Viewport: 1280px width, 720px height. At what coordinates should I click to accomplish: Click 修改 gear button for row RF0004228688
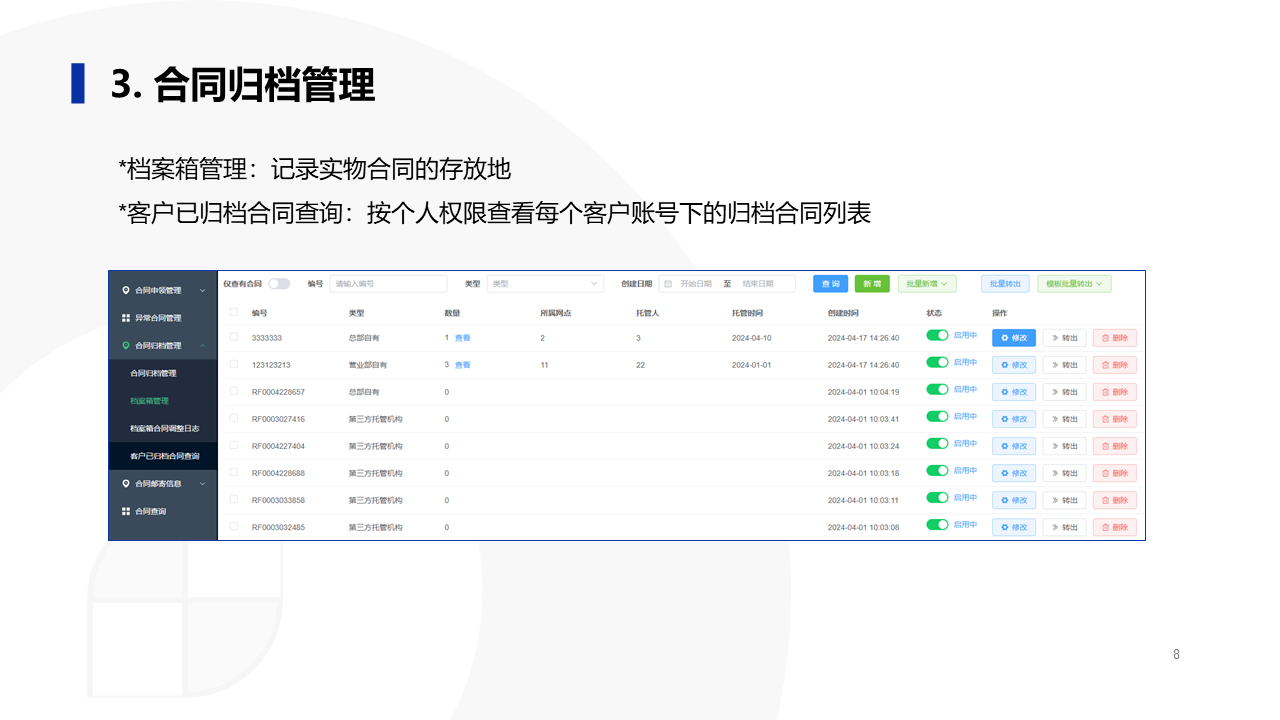tap(1014, 473)
